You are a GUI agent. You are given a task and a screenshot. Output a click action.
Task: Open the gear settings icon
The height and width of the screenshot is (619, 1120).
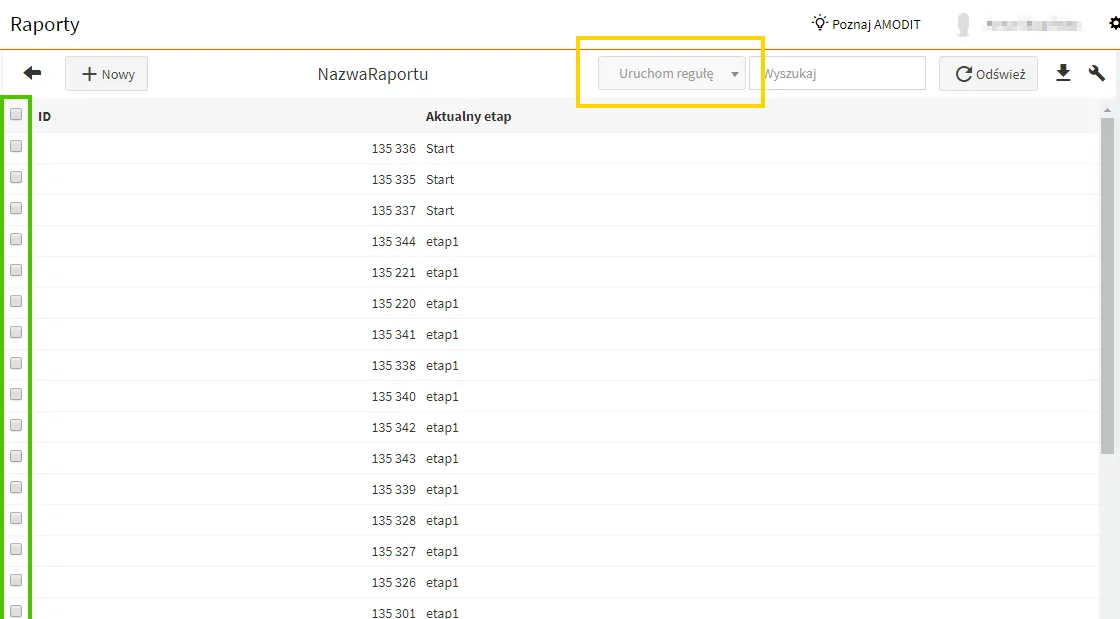coord(1114,24)
